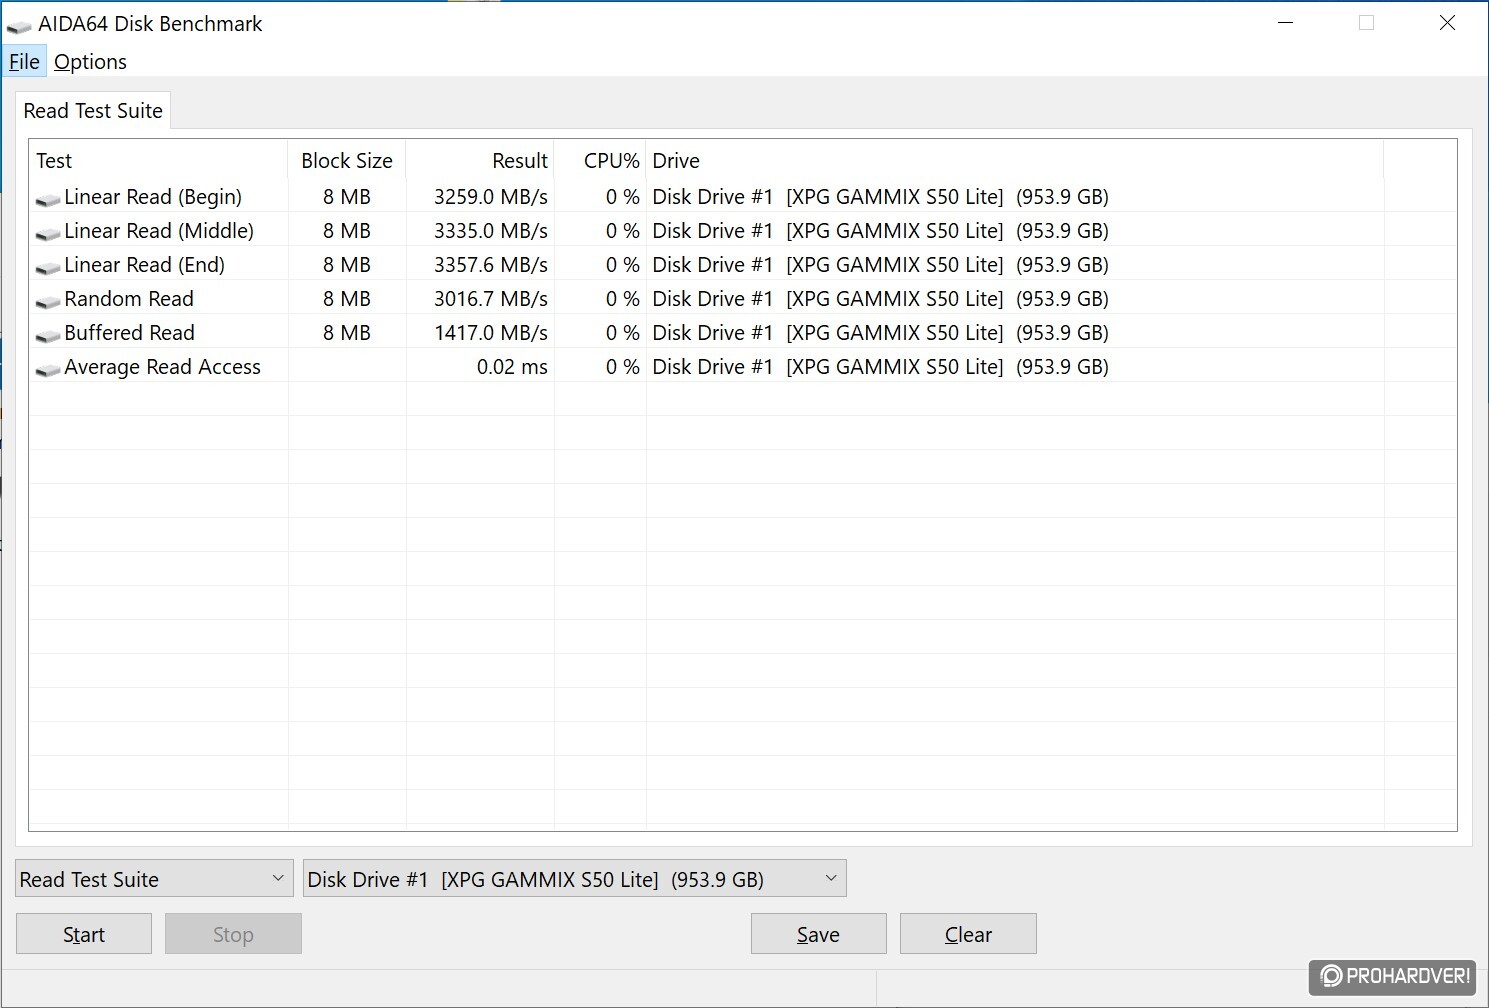
Task: Click the Result column header
Action: coord(480,160)
